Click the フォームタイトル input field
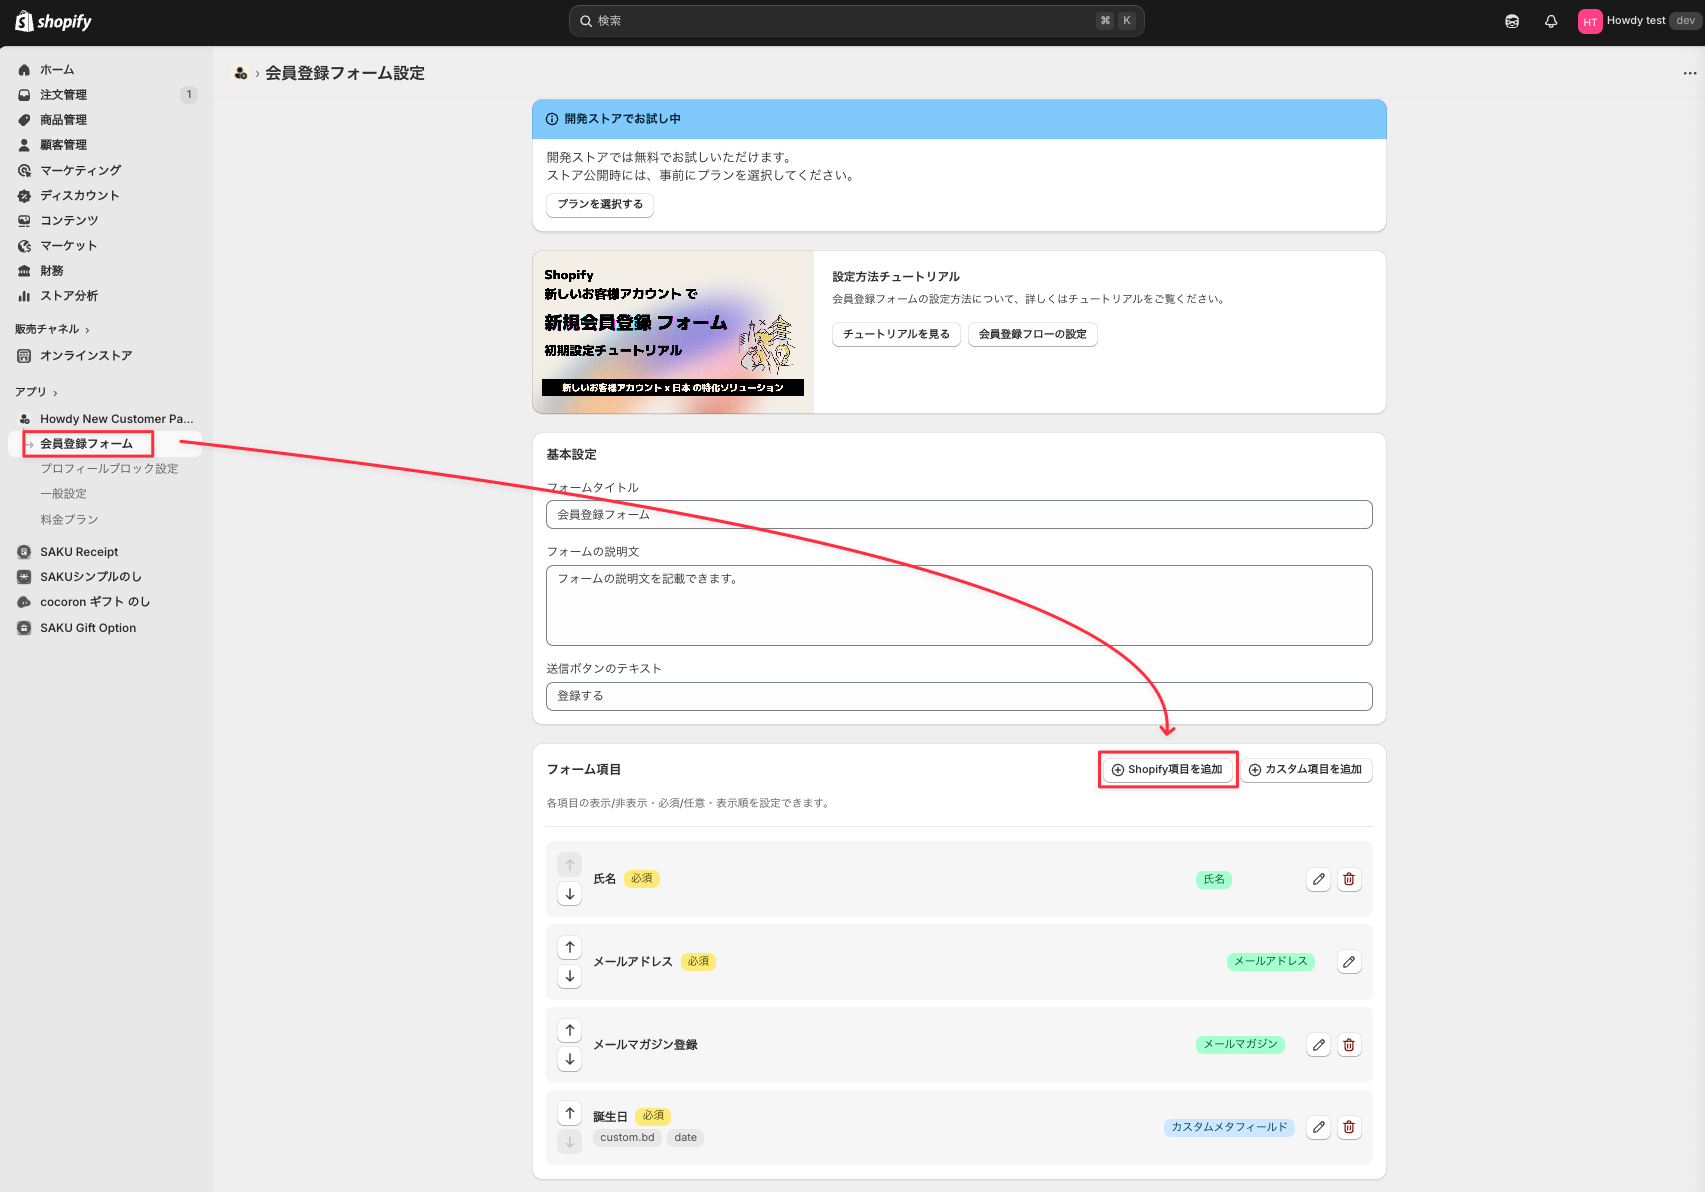This screenshot has width=1705, height=1192. [959, 515]
